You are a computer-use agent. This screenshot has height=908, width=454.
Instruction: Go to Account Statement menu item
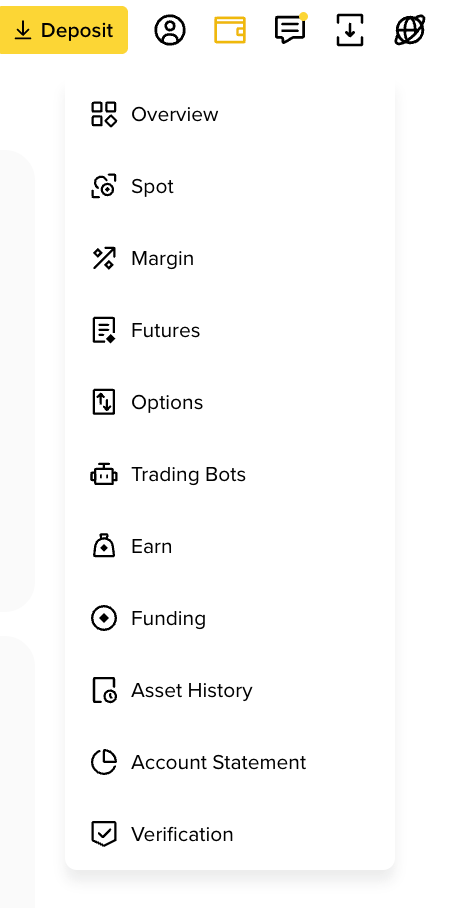click(x=230, y=762)
